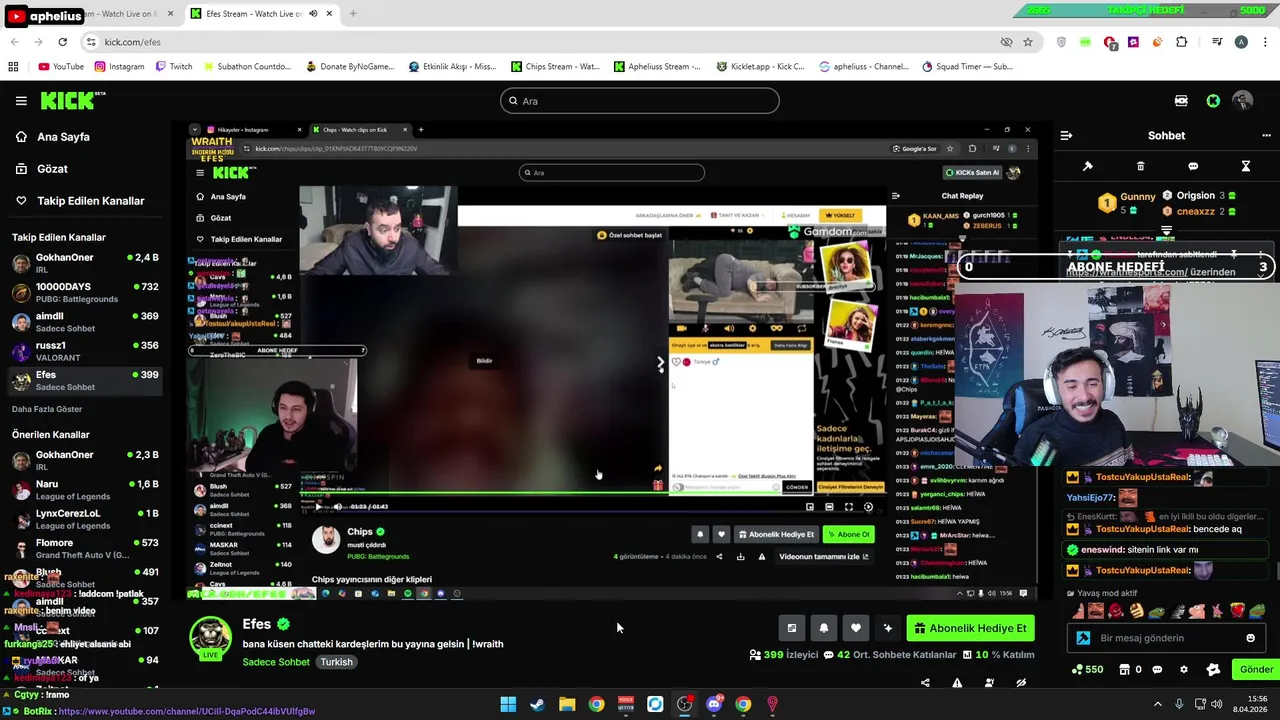The width and height of the screenshot is (1280, 720).
Task: Open moderation hammer tool in chat
Action: [x=1088, y=166]
